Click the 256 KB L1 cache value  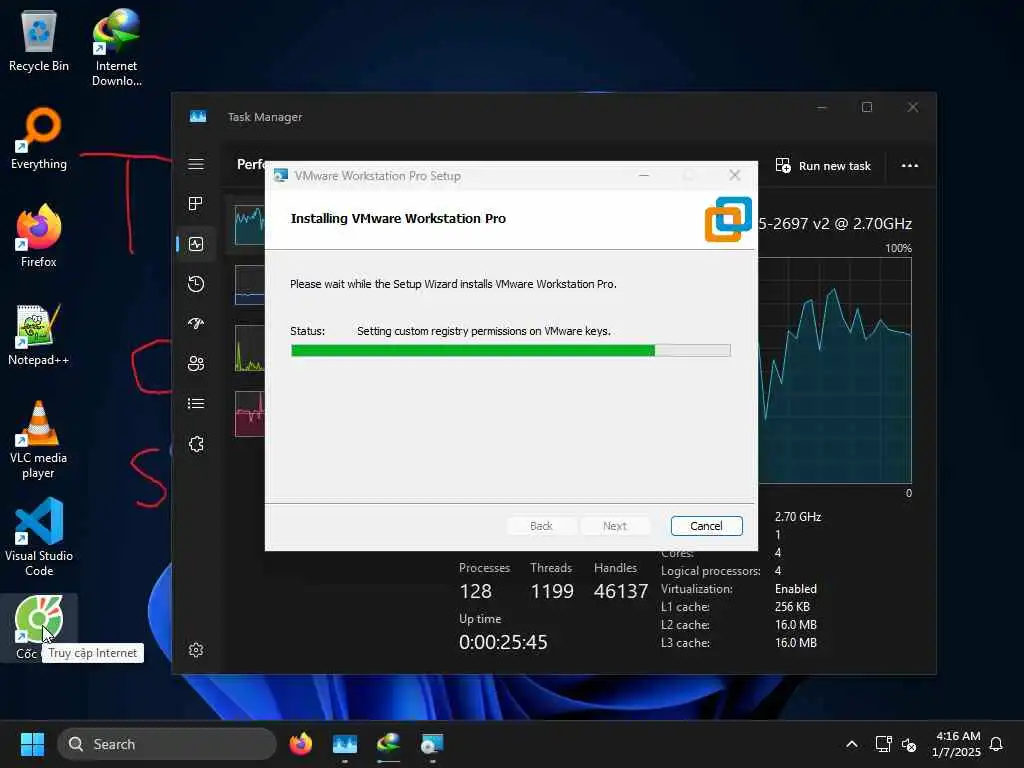(x=792, y=607)
